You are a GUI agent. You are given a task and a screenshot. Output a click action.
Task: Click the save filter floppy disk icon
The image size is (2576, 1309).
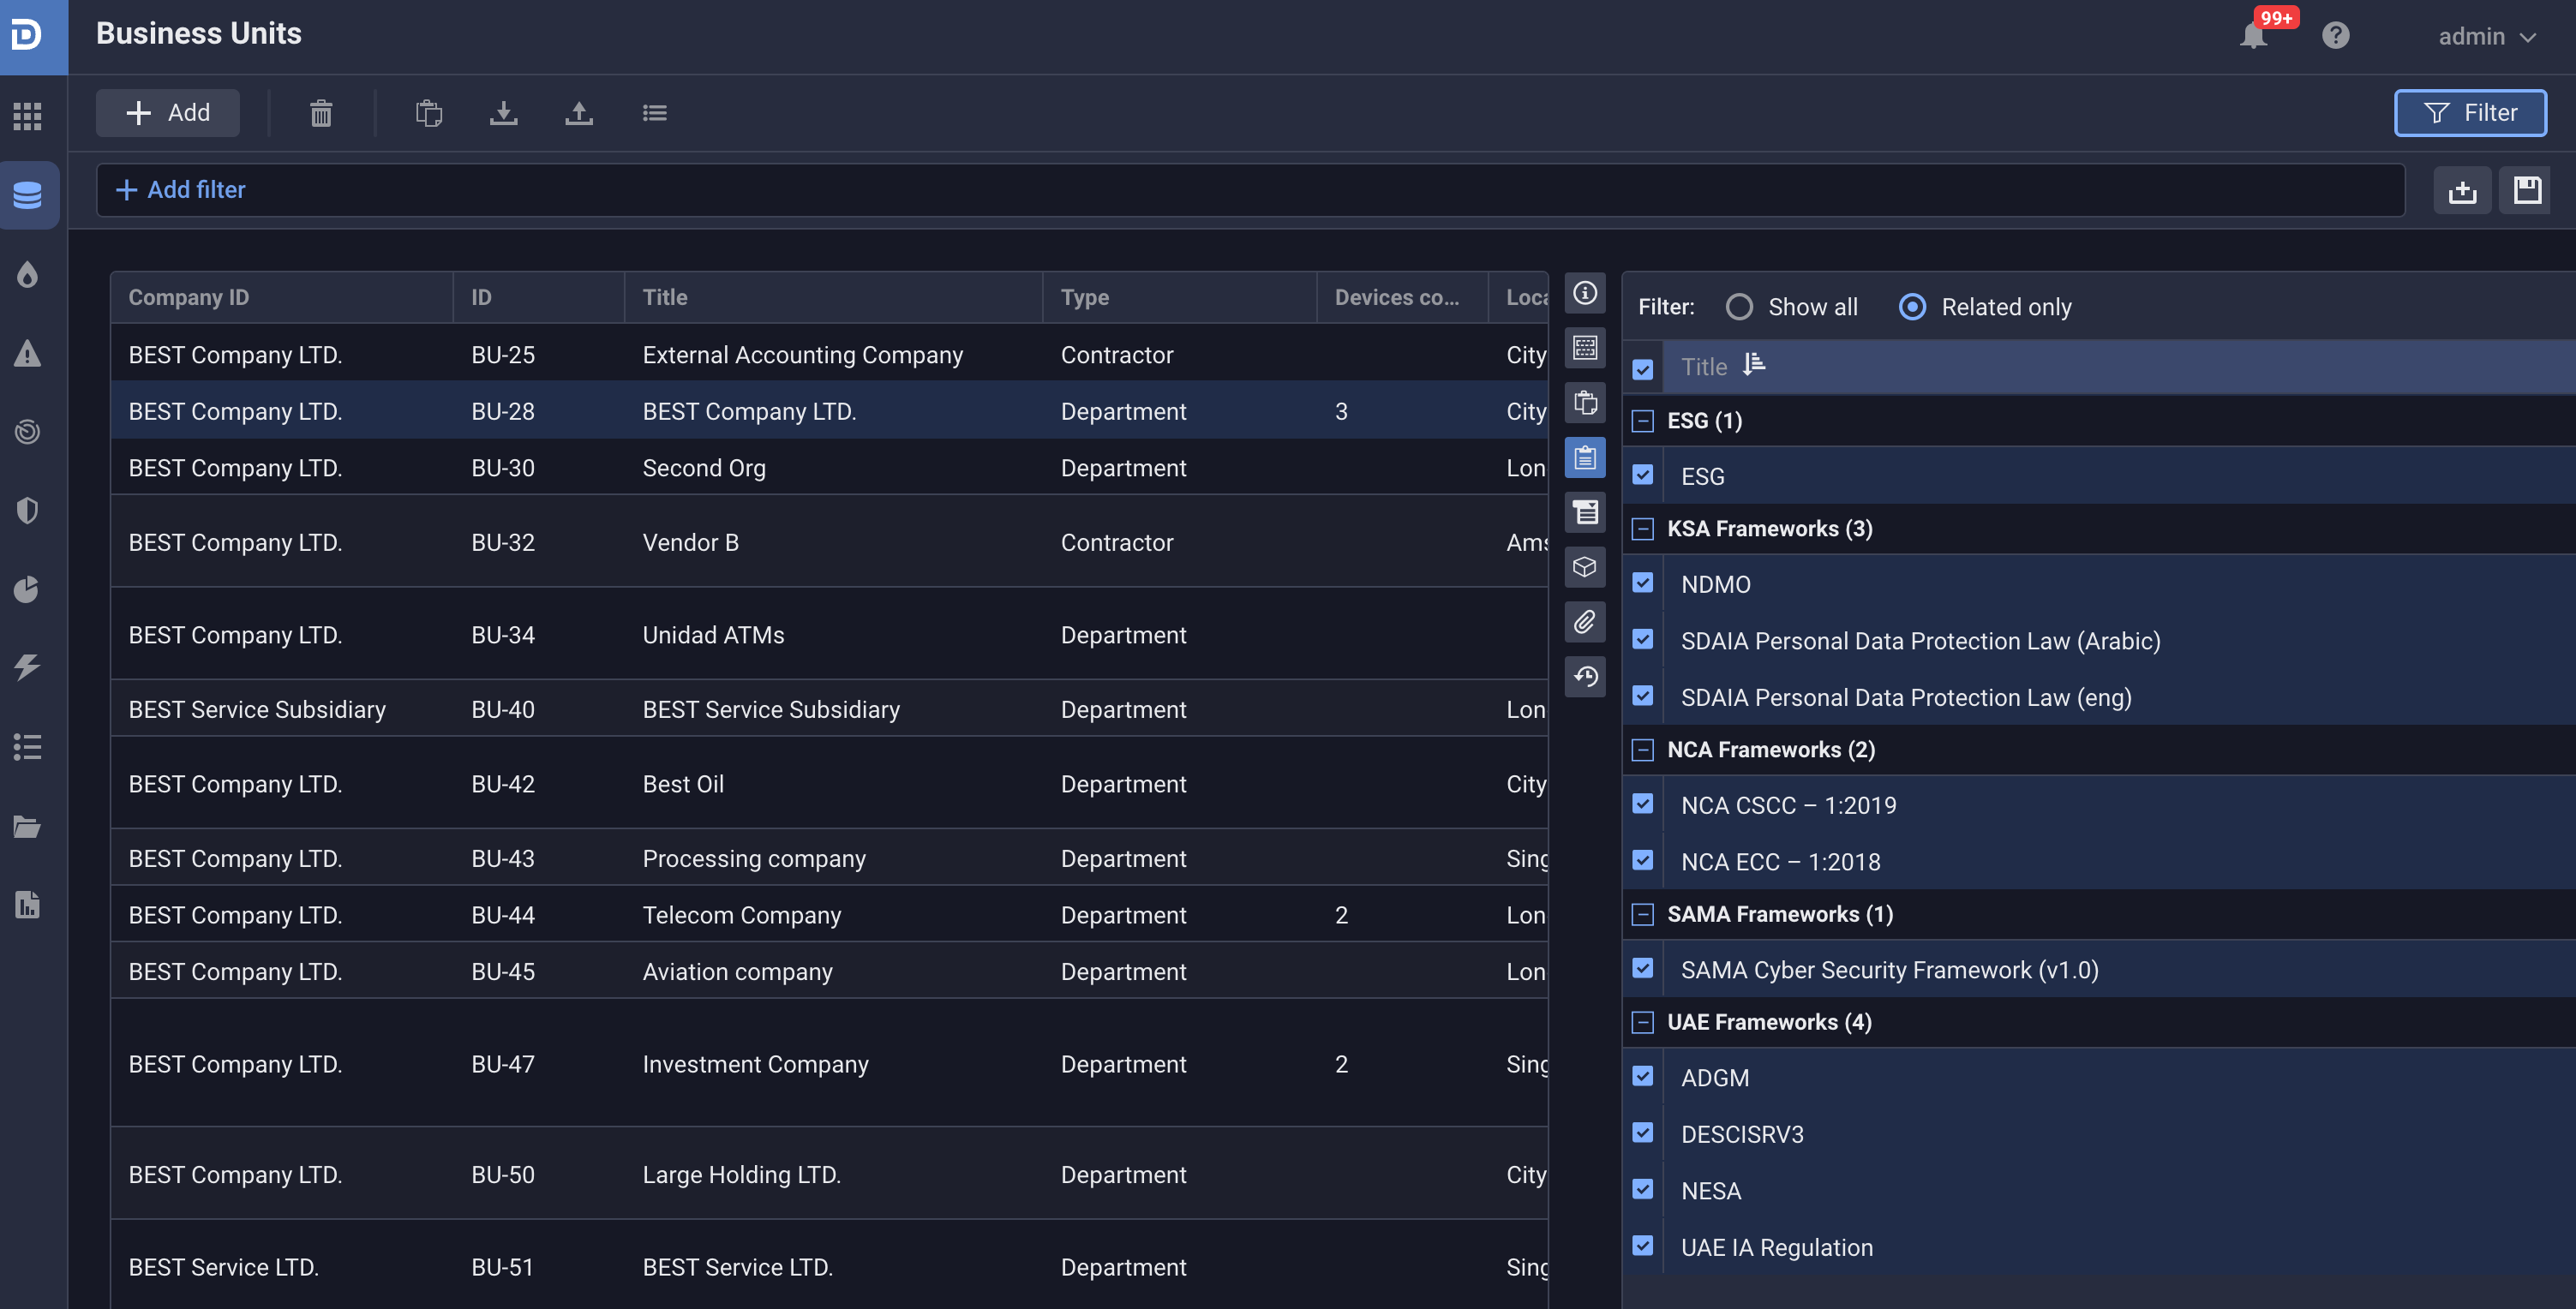pyautogui.click(x=2526, y=190)
